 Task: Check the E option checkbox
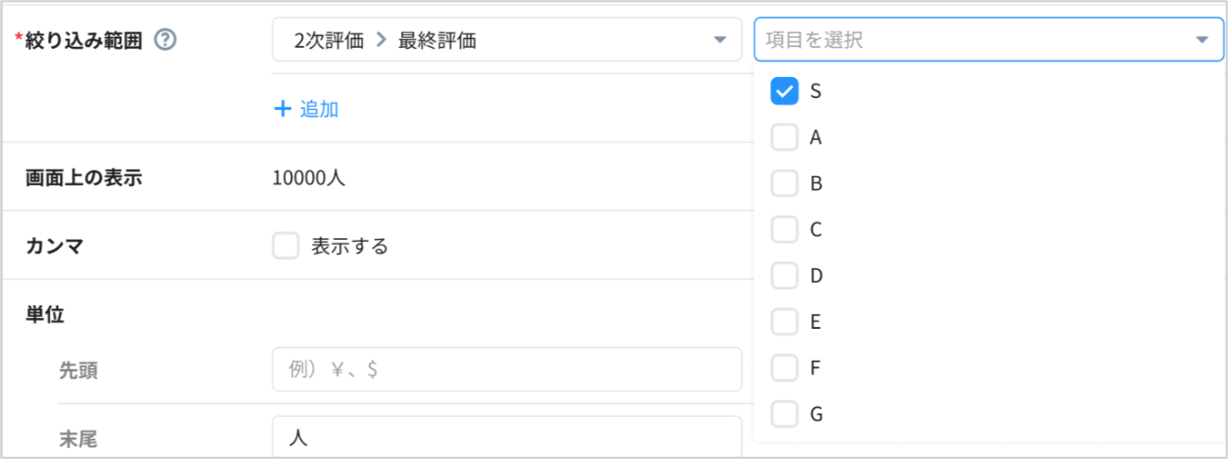pos(785,322)
